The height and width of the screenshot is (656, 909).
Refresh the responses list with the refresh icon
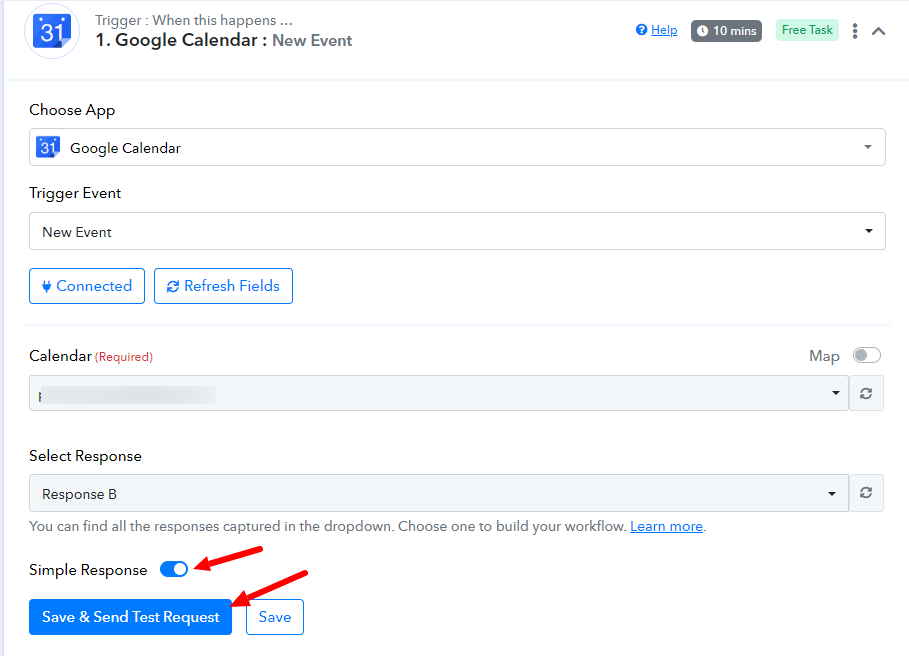pyautogui.click(x=866, y=493)
